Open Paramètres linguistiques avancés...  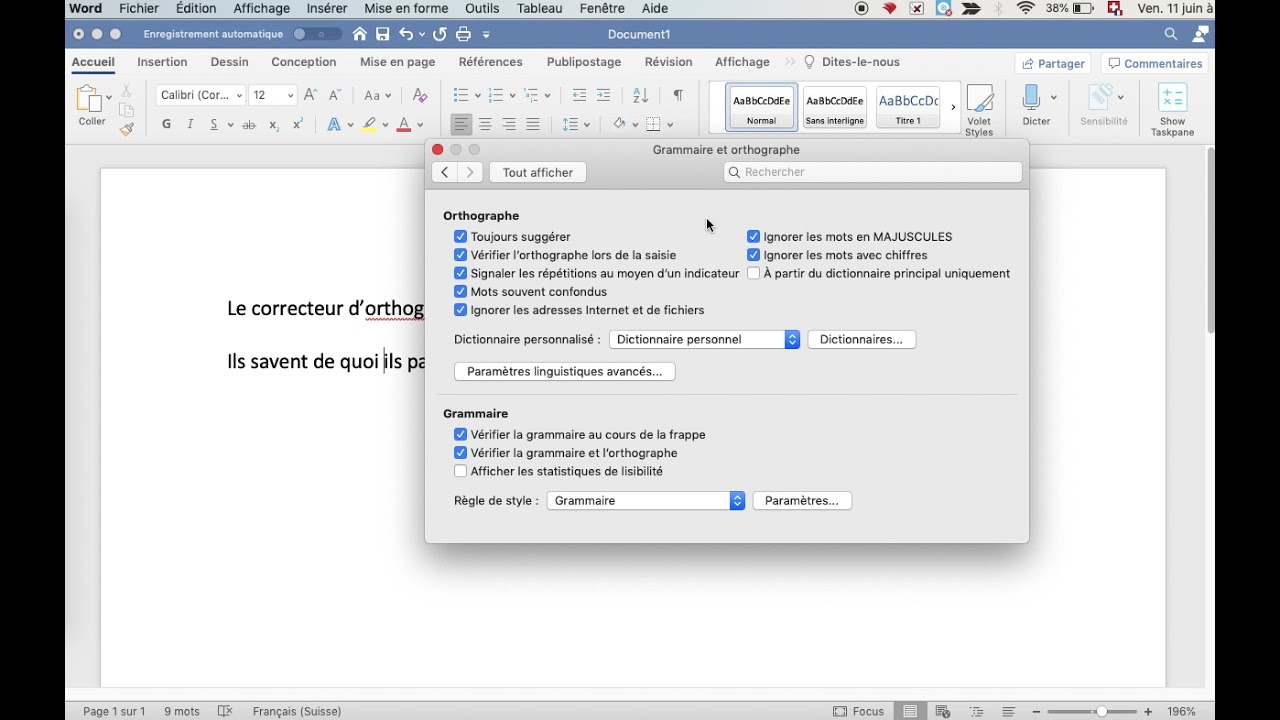565,372
